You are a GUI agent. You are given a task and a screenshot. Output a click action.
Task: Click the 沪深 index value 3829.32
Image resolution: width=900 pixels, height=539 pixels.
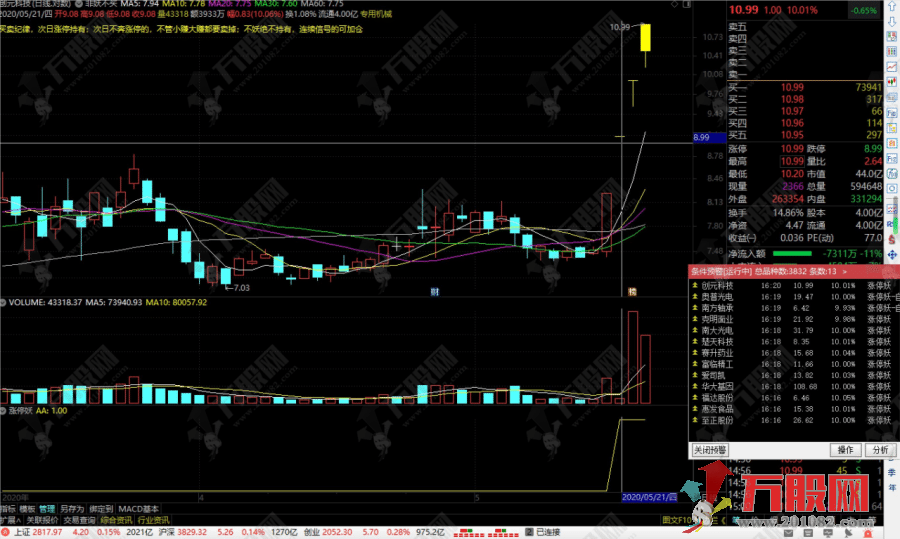click(192, 532)
